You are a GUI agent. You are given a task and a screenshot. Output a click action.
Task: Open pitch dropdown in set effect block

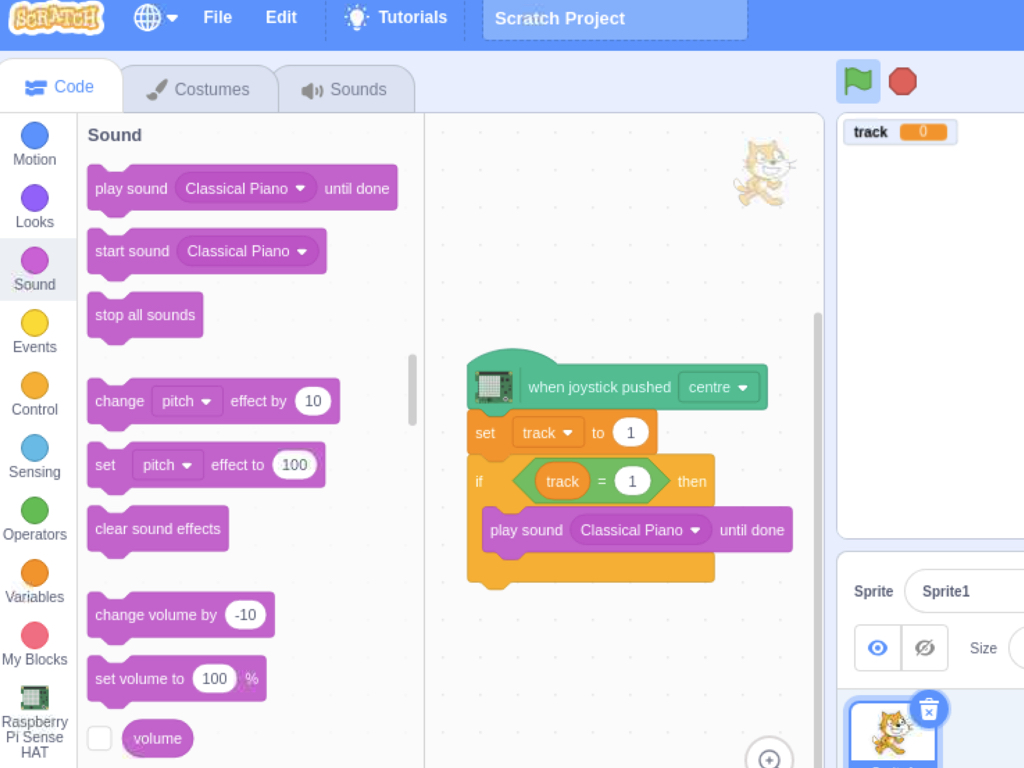(x=167, y=465)
